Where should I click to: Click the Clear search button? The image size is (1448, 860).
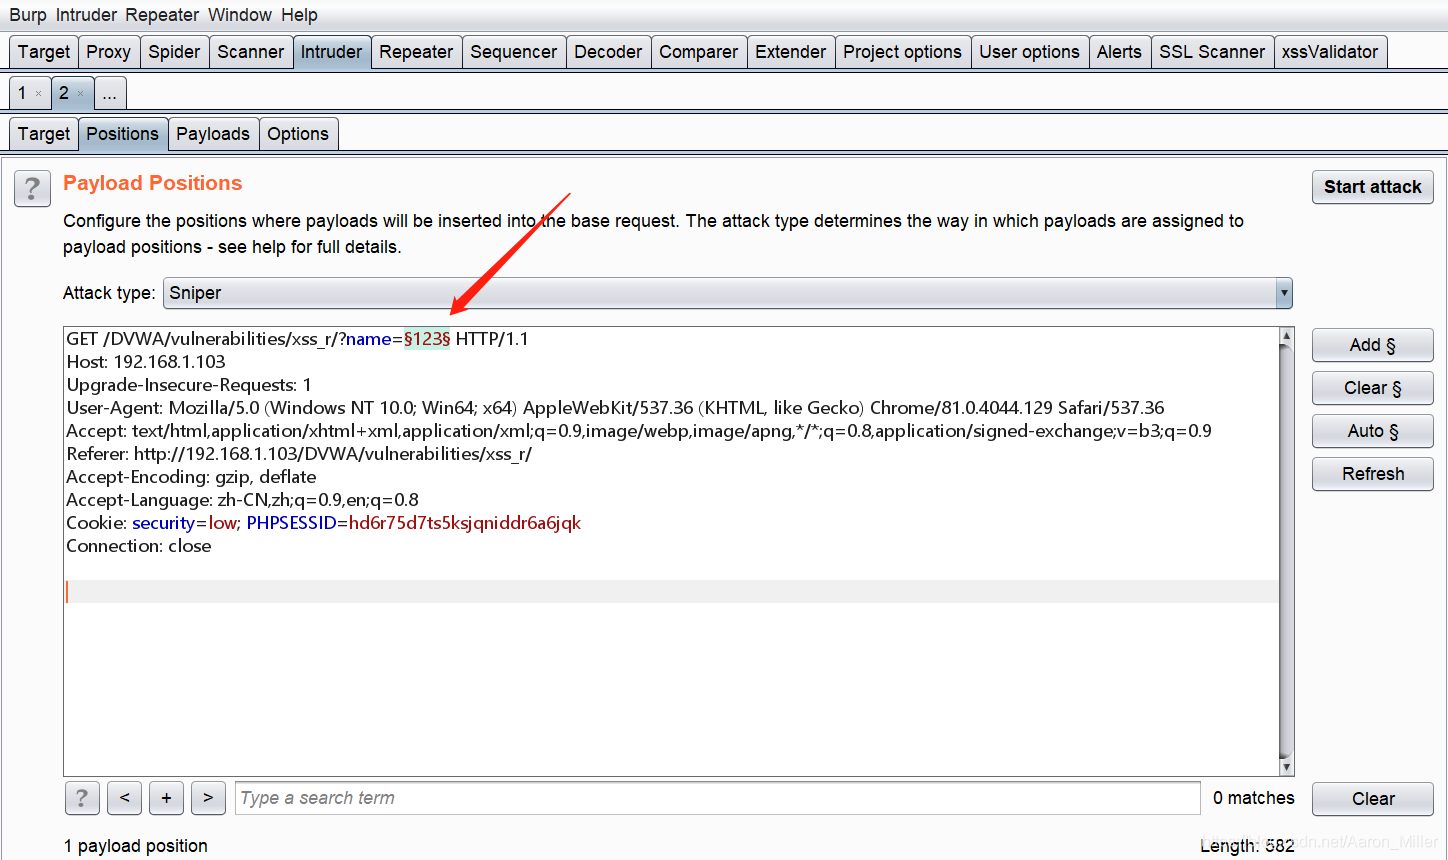[x=1373, y=799]
